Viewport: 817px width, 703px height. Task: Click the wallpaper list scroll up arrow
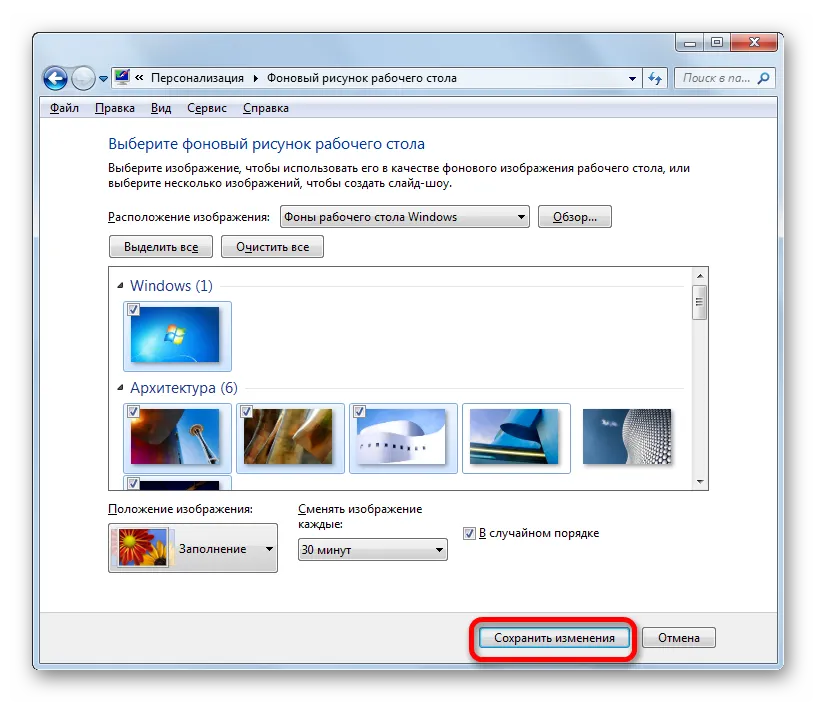(x=700, y=276)
